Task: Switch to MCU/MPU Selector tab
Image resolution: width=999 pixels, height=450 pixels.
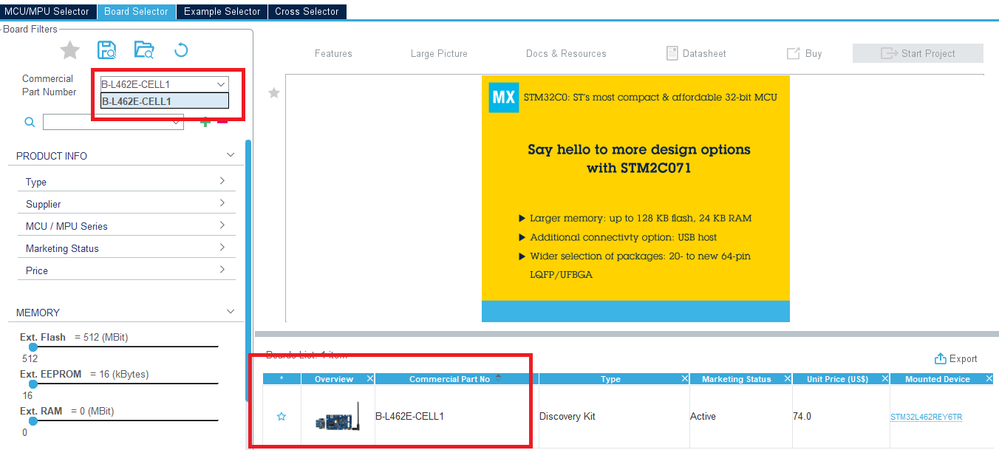Action: [47, 11]
